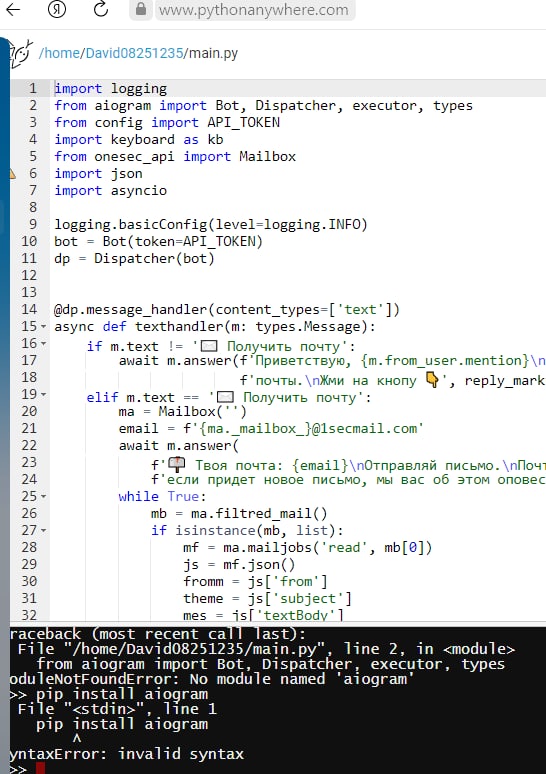Click the envelope emoji on line 16
This screenshot has width=546, height=774.
(210, 346)
